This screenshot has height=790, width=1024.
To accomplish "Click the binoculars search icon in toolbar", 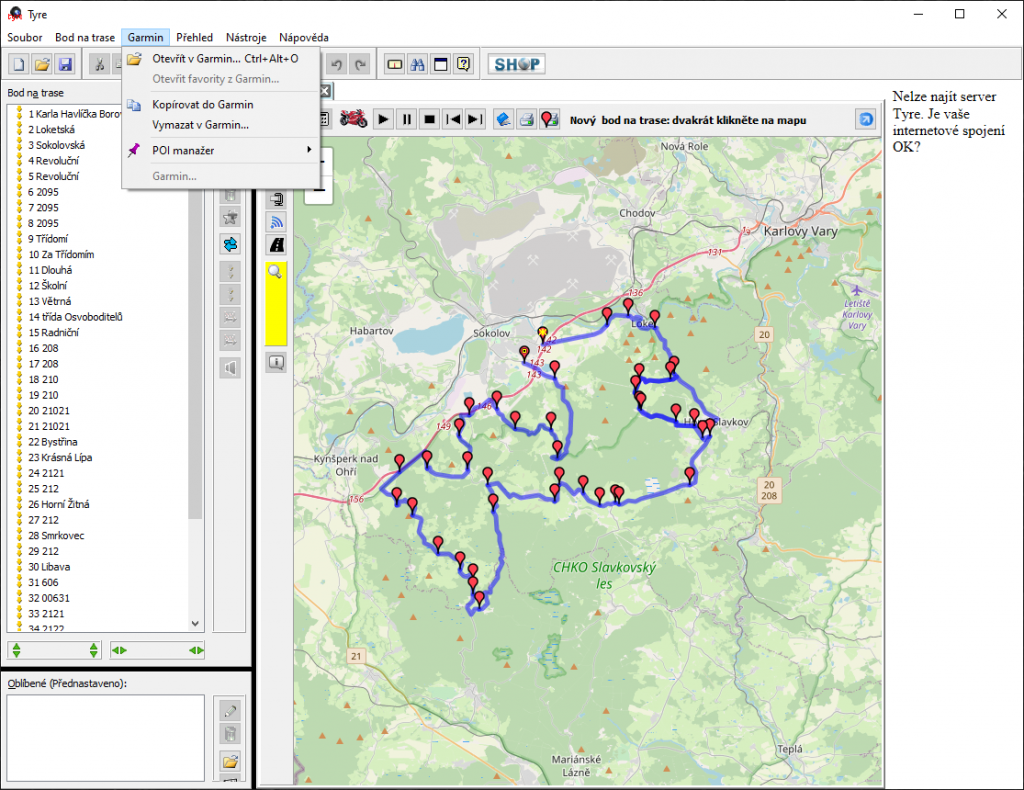I will pyautogui.click(x=418, y=64).
